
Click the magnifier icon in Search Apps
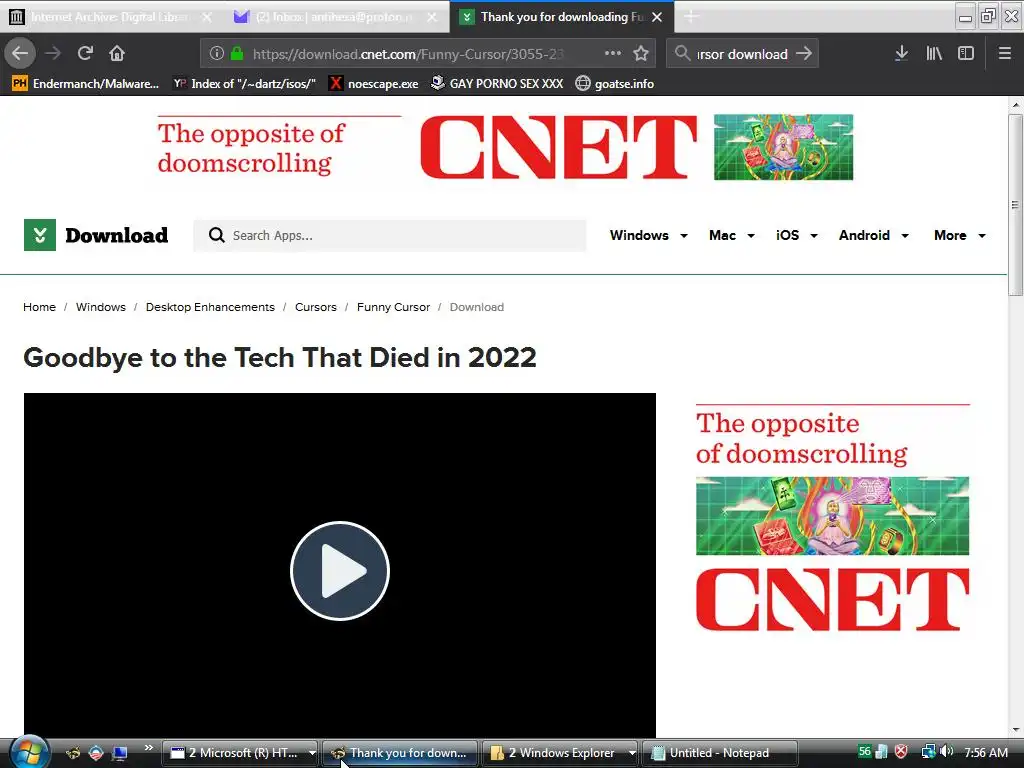click(217, 235)
